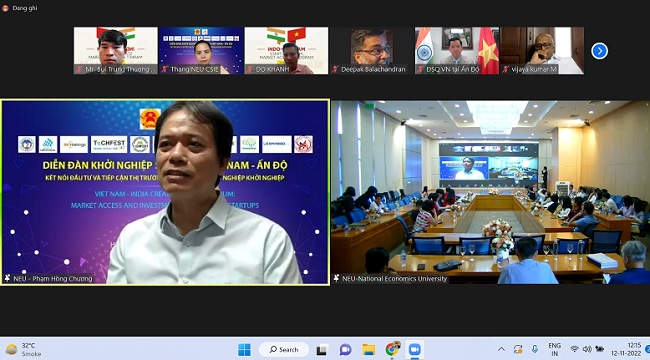This screenshot has height=360, width=650.
Task: Open the volume control in tray
Action: tap(587, 350)
